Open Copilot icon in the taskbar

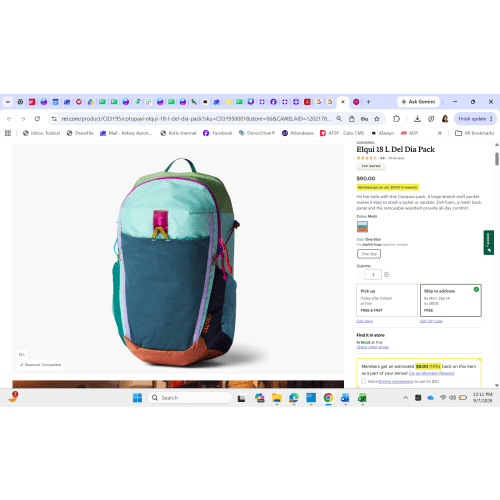point(259,398)
